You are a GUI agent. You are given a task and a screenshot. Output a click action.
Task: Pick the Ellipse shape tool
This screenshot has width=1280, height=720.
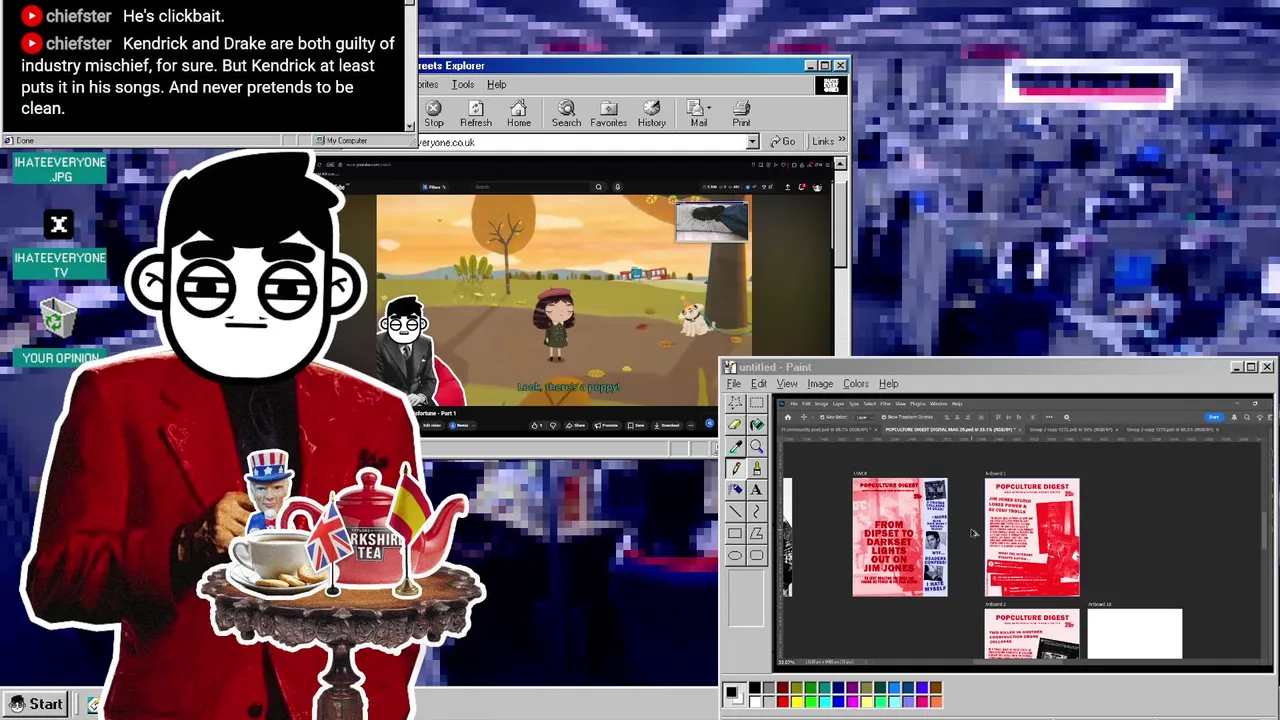pyautogui.click(x=735, y=556)
